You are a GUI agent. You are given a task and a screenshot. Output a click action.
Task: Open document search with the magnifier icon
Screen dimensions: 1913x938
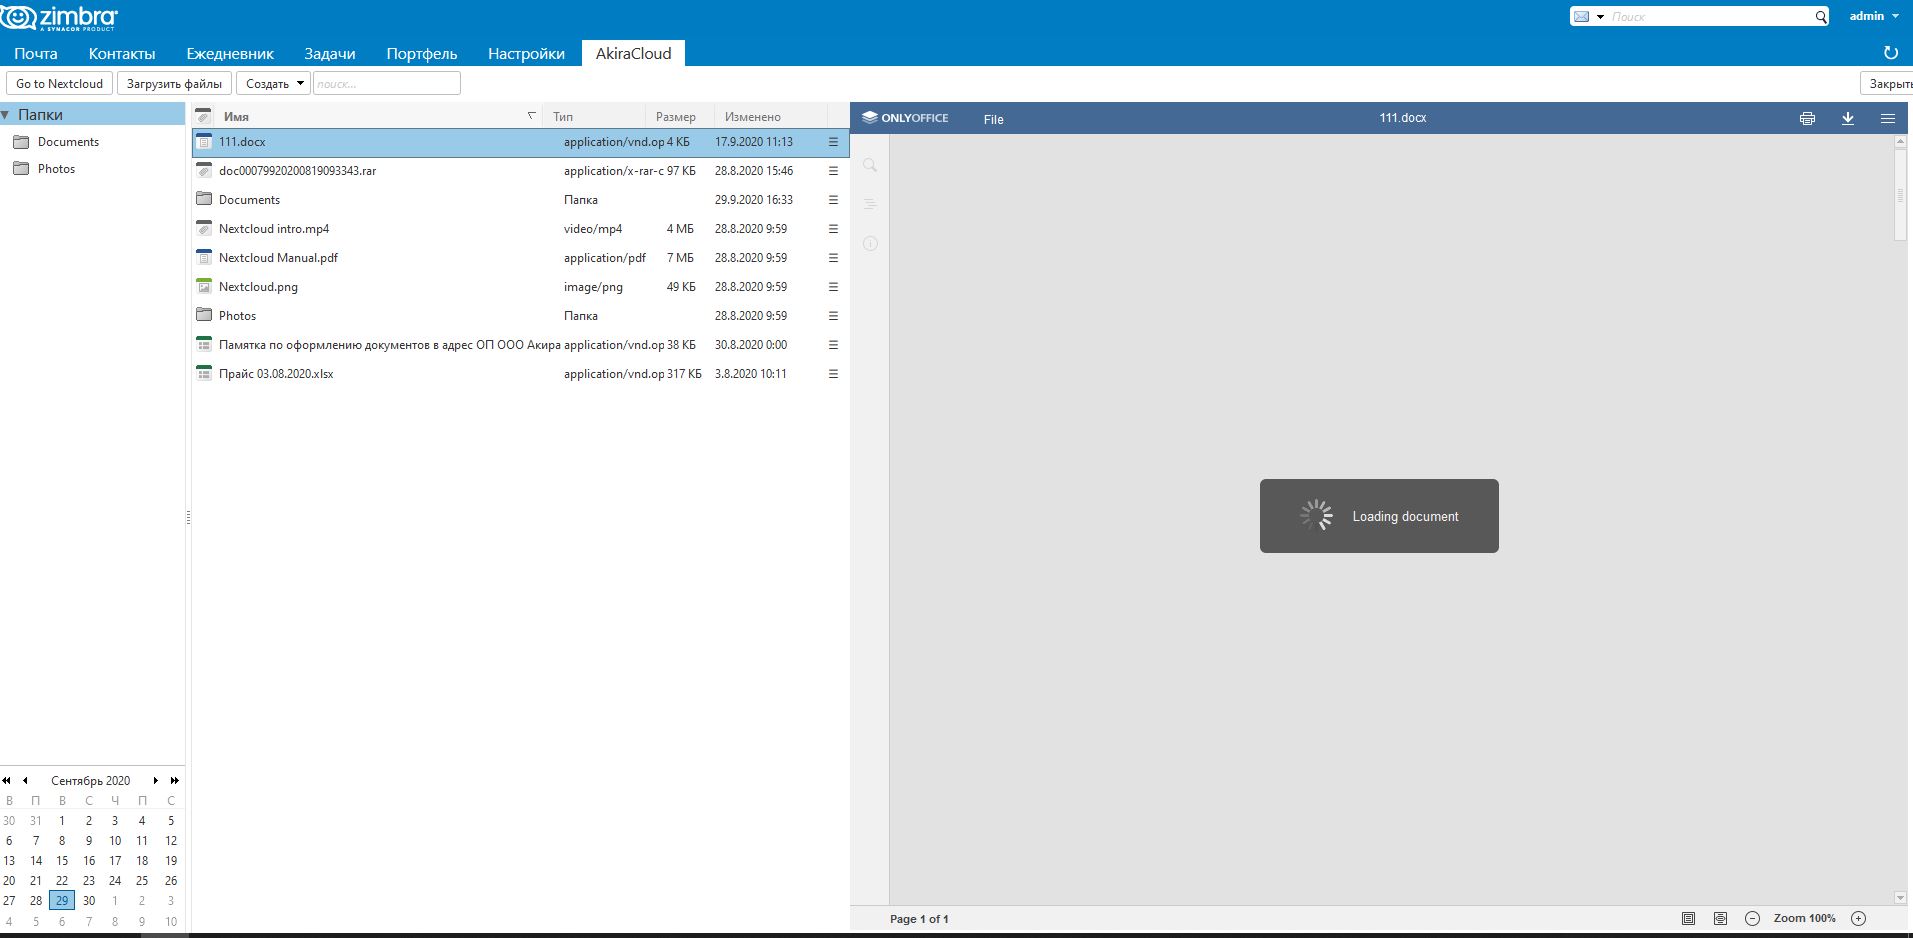pyautogui.click(x=869, y=164)
